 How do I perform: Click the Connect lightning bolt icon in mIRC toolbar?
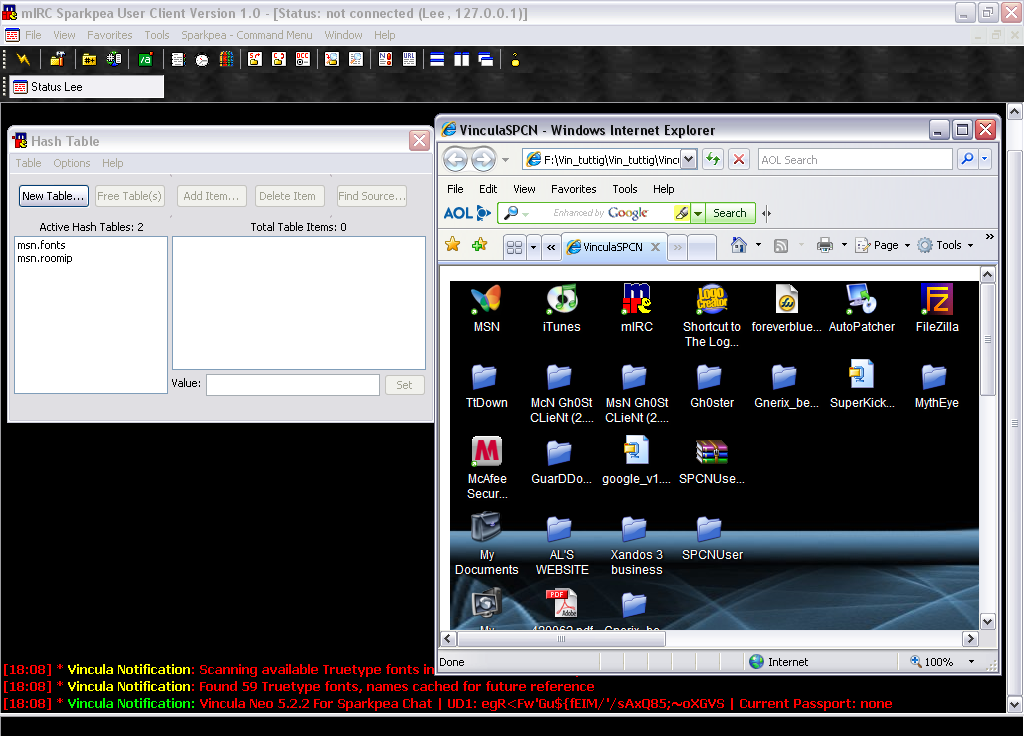point(24,59)
